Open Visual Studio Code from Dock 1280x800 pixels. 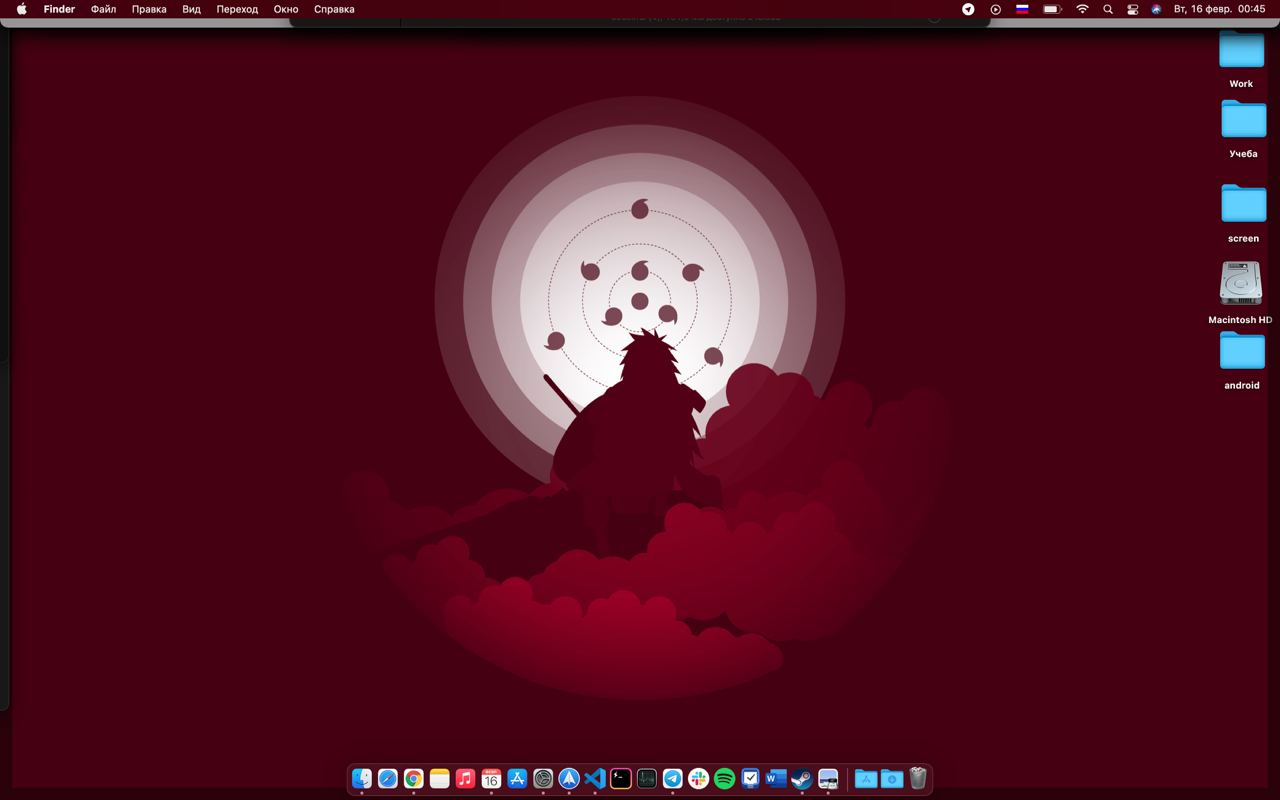(595, 778)
